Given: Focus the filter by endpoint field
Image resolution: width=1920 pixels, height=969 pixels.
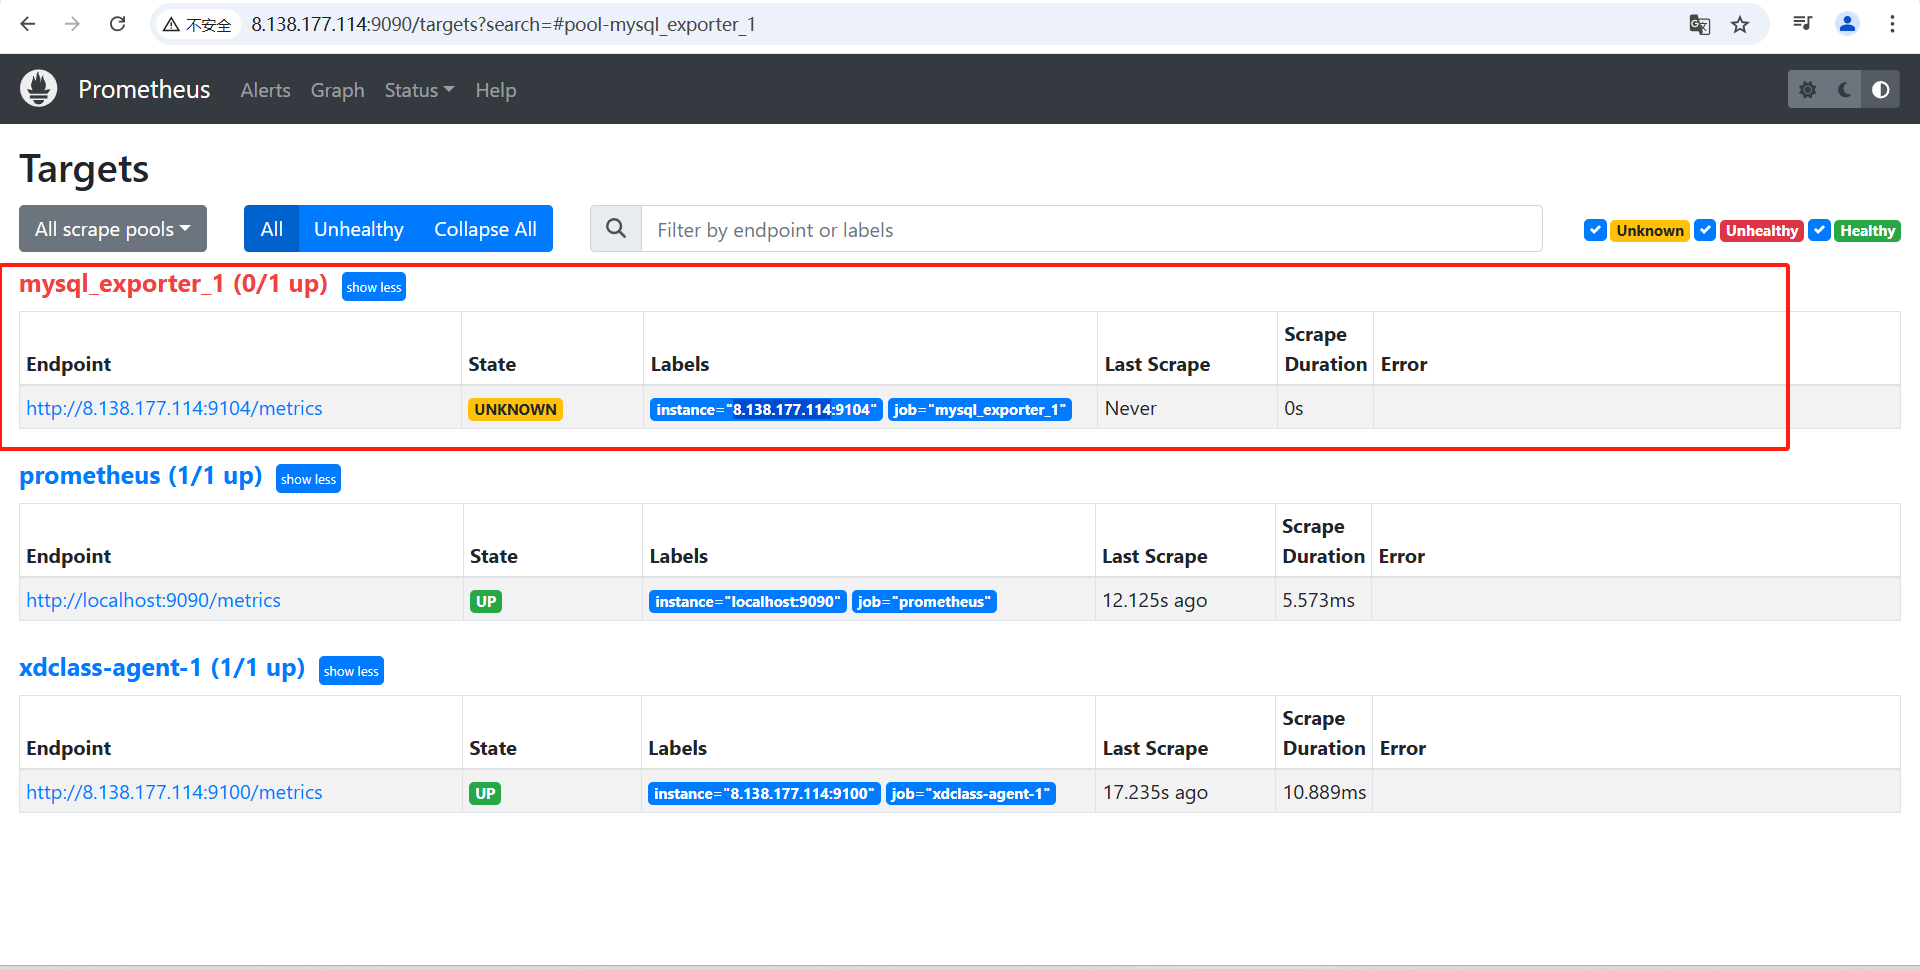Looking at the screenshot, I should pyautogui.click(x=1091, y=229).
